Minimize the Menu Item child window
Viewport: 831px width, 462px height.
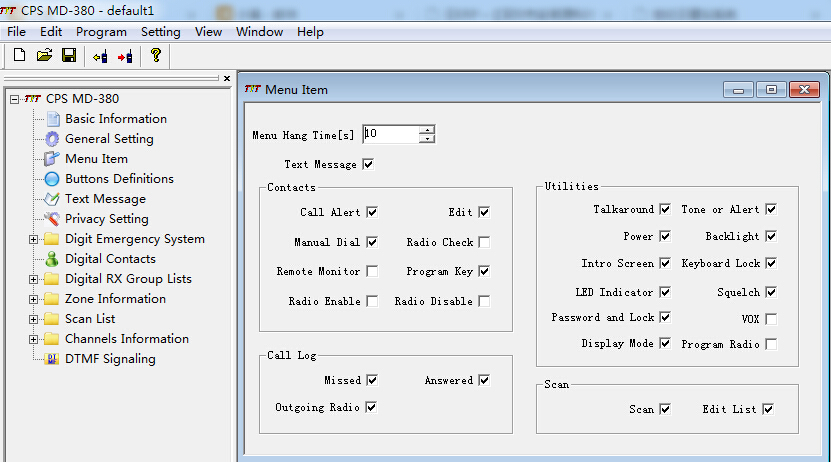738,90
